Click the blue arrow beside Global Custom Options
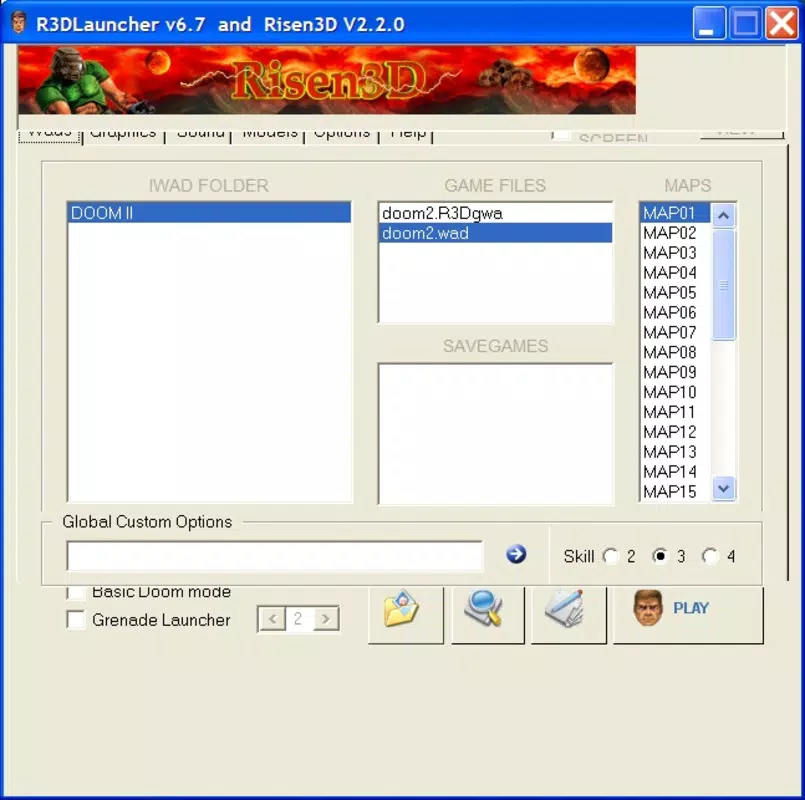 pos(516,555)
